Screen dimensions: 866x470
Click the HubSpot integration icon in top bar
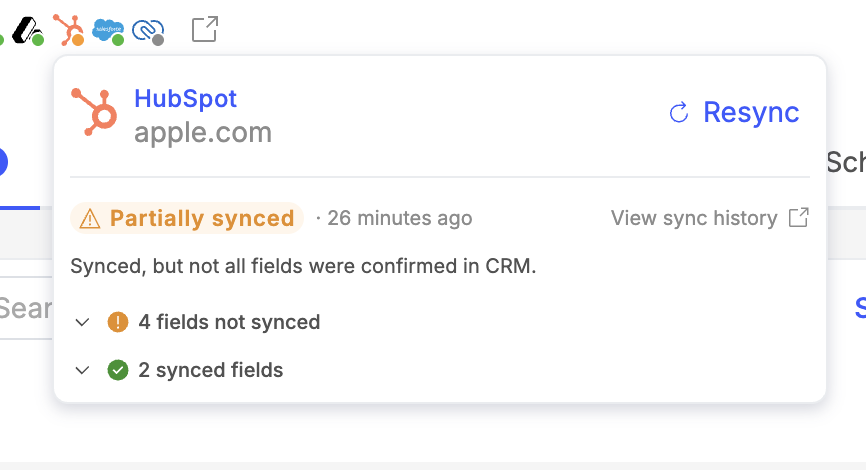pyautogui.click(x=68, y=29)
